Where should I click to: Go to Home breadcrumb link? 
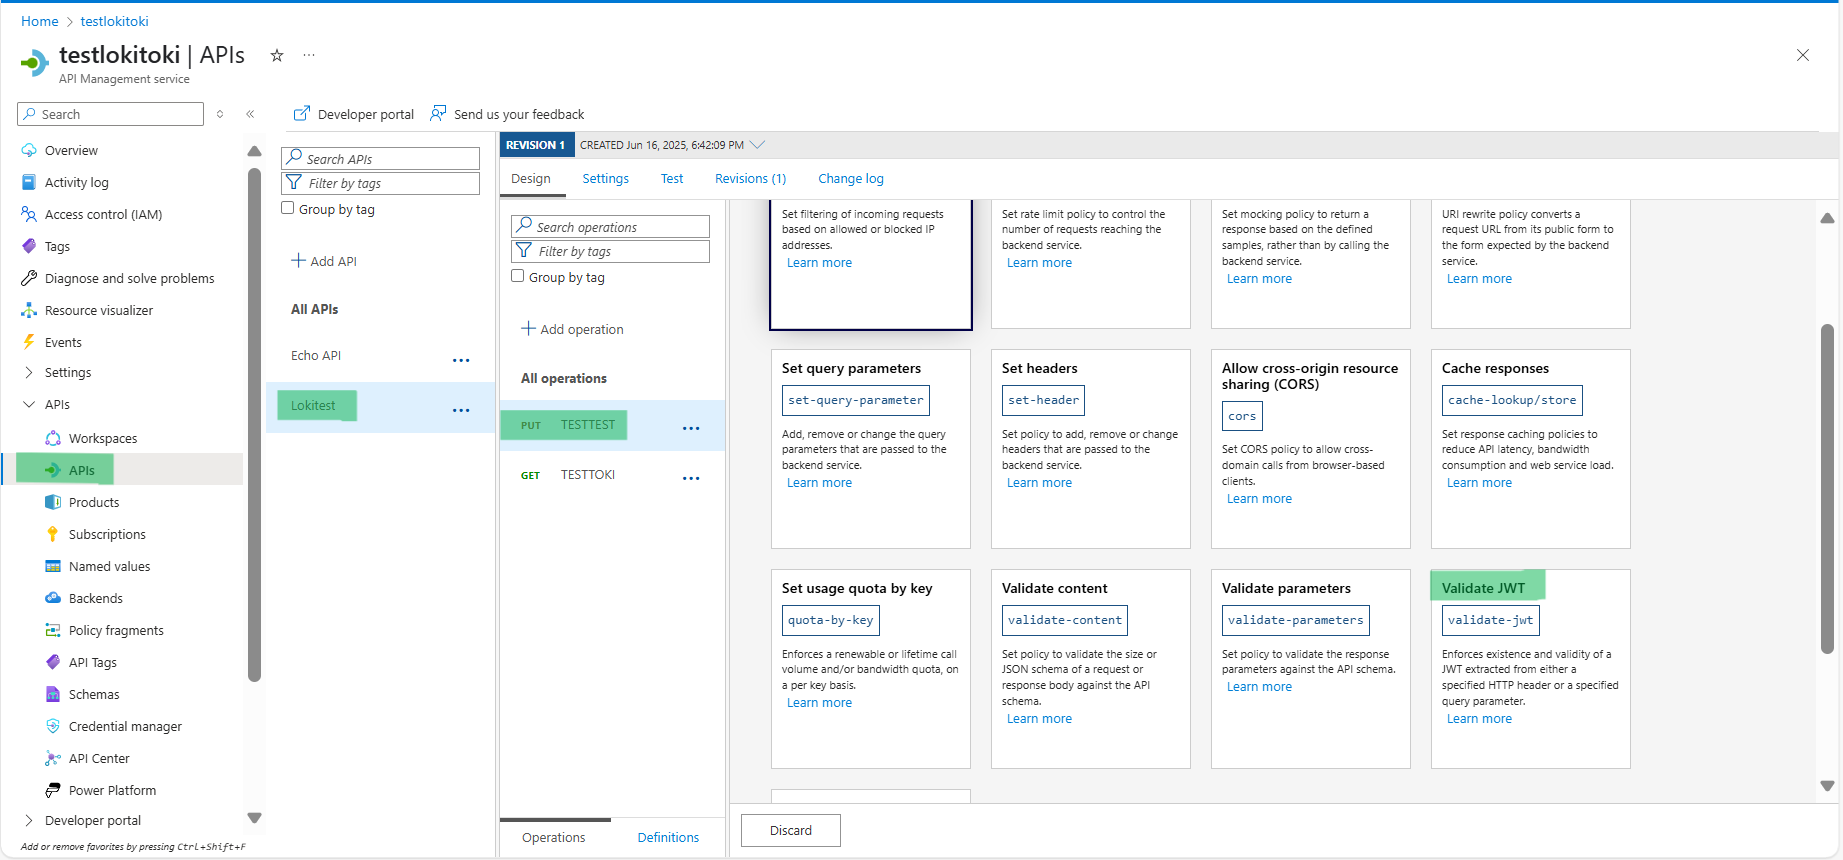40,21
